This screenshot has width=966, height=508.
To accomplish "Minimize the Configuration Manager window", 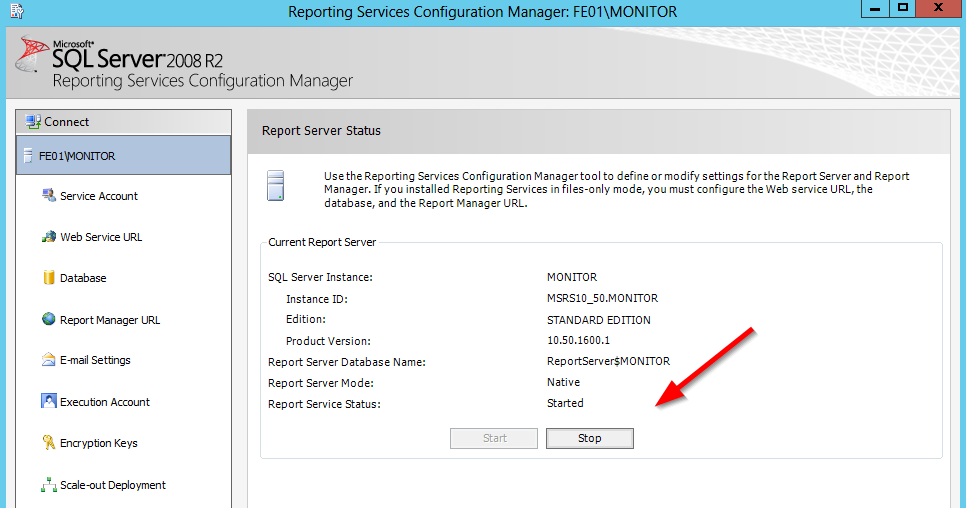I will tap(875, 9).
